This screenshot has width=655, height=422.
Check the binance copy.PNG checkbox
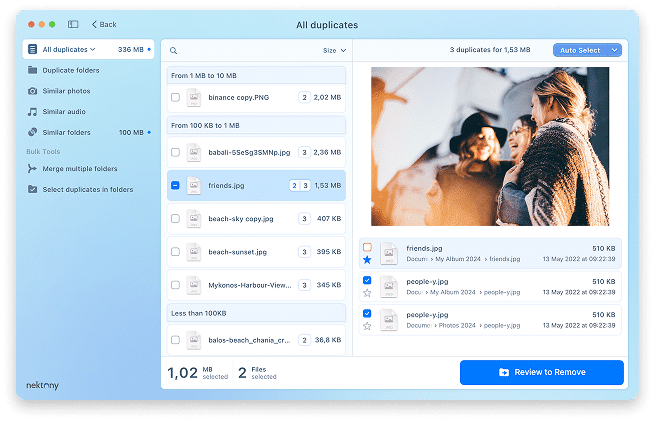click(175, 98)
